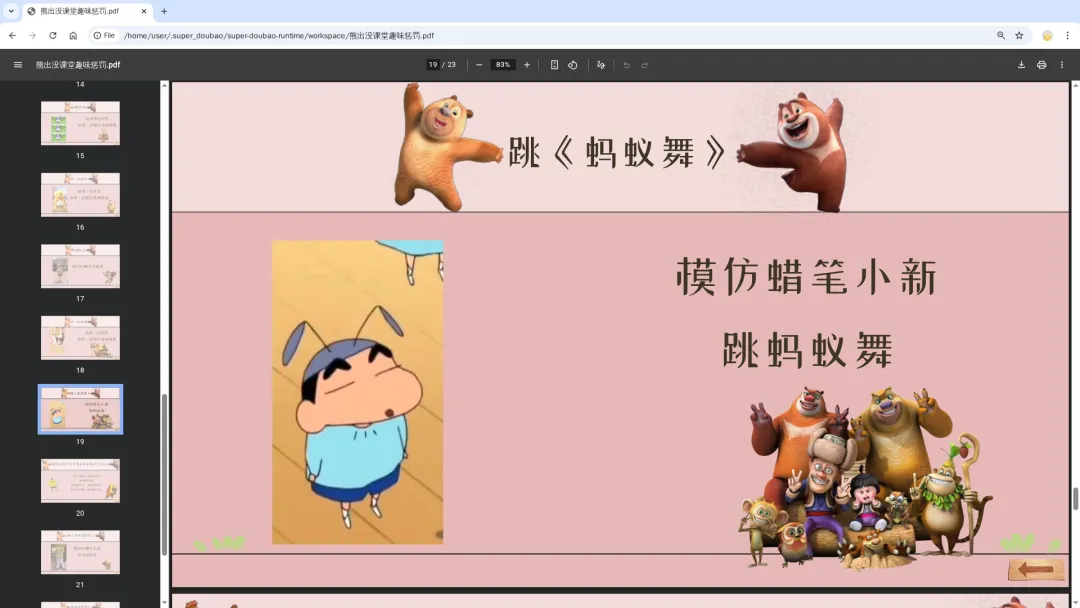The width and height of the screenshot is (1080, 608).
Task: Open page 20 thumbnail
Action: click(x=80, y=481)
